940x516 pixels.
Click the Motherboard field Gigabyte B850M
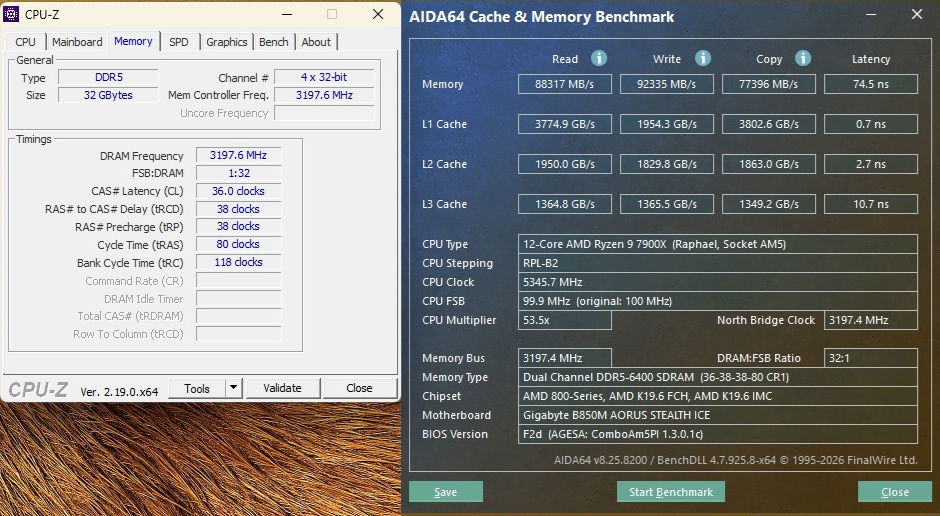pyautogui.click(x=718, y=415)
